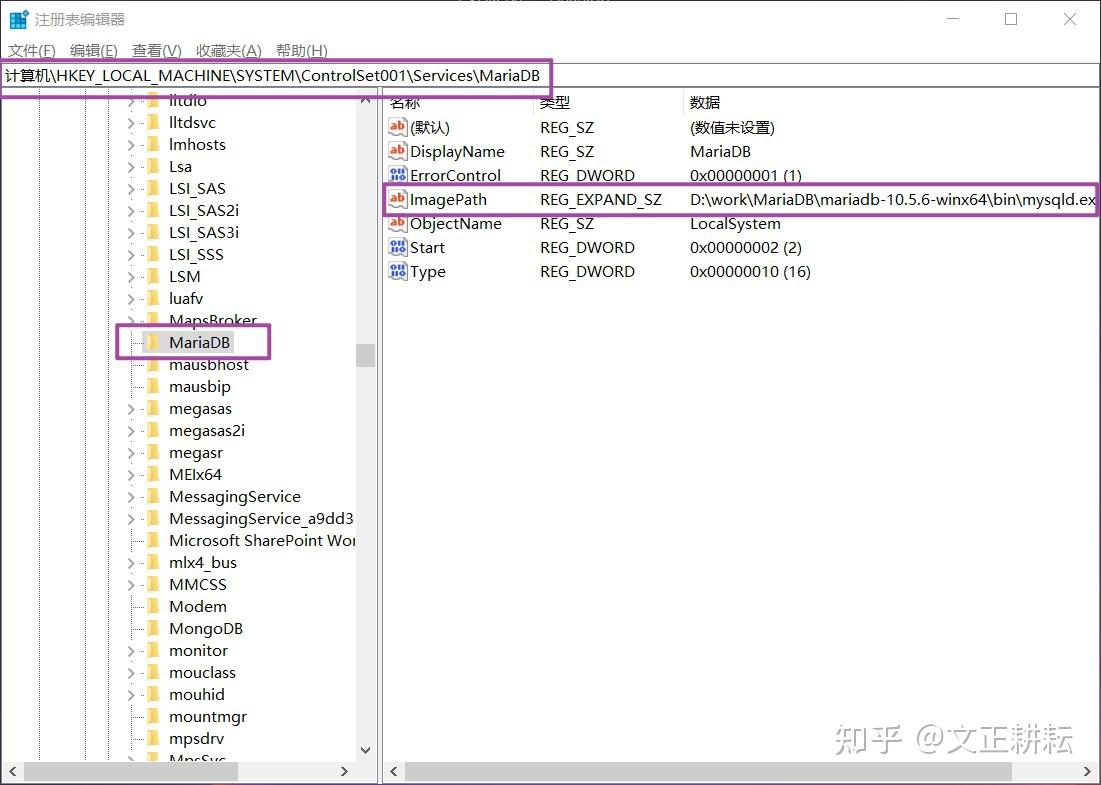Click the mouhid folder icon

pyautogui.click(x=152, y=694)
